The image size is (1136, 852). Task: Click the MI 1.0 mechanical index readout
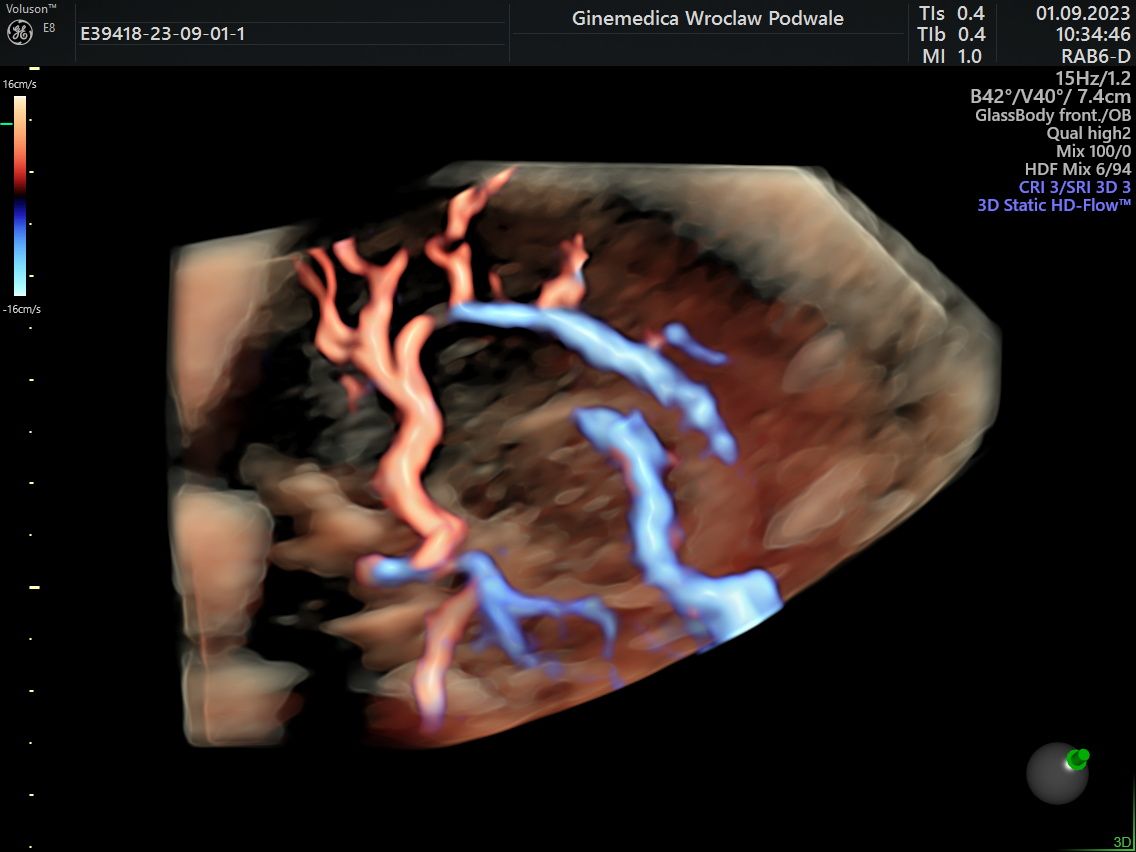click(951, 57)
